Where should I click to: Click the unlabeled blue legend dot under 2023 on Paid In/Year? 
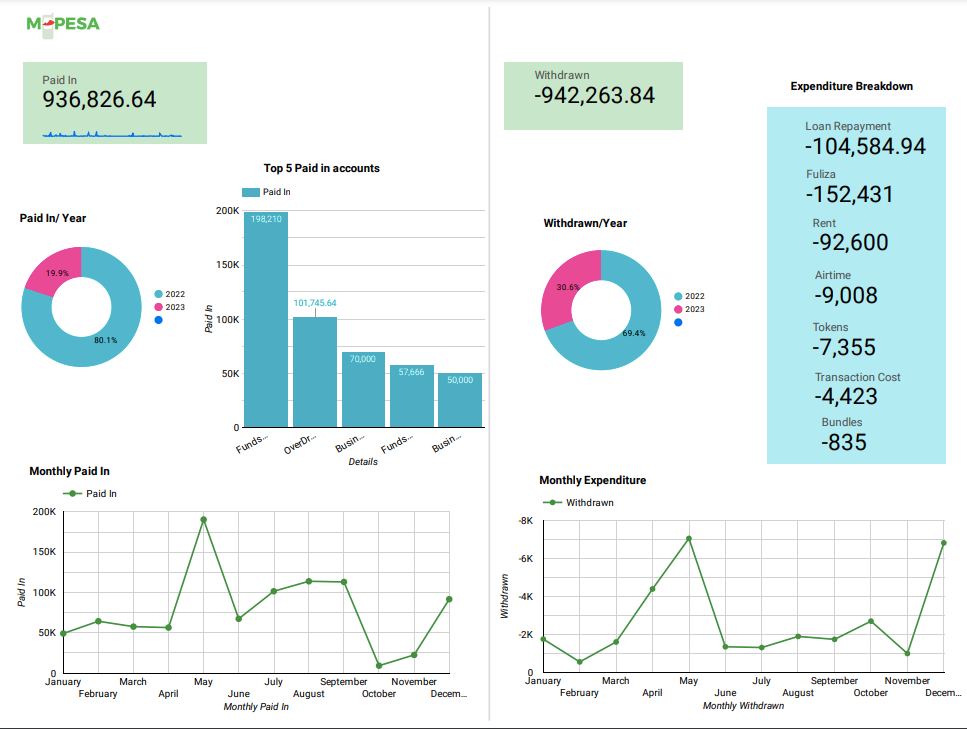click(158, 321)
